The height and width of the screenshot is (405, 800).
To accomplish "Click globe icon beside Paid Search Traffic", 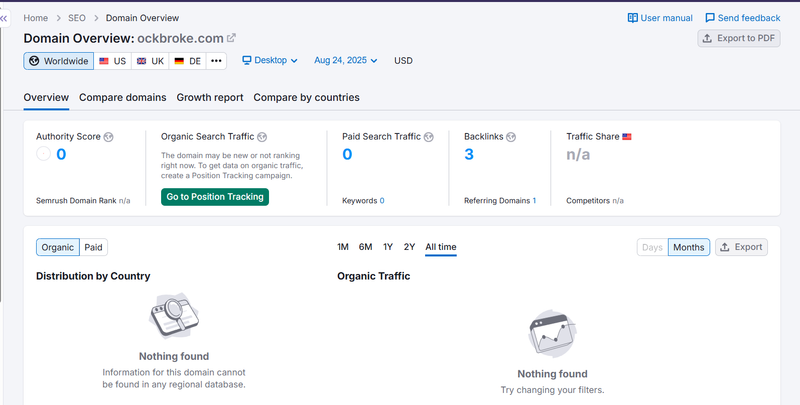I will pos(429,137).
